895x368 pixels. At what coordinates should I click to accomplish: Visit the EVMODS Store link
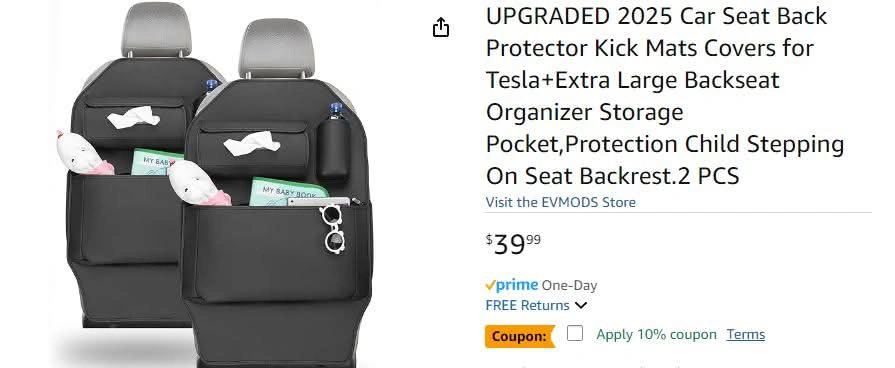pos(561,202)
